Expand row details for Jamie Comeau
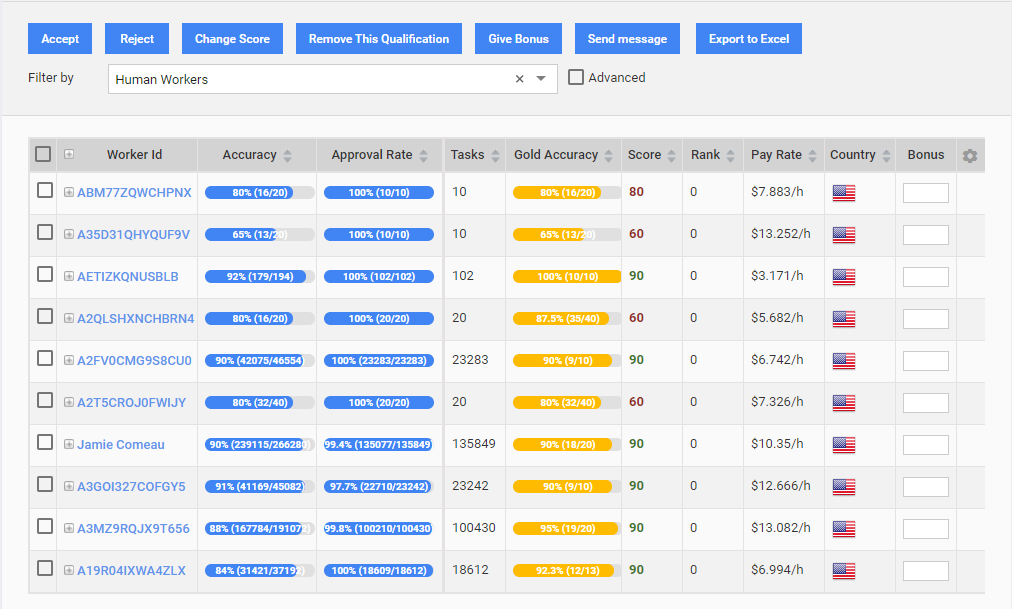Viewport: 1012px width, 609px height. click(x=68, y=444)
